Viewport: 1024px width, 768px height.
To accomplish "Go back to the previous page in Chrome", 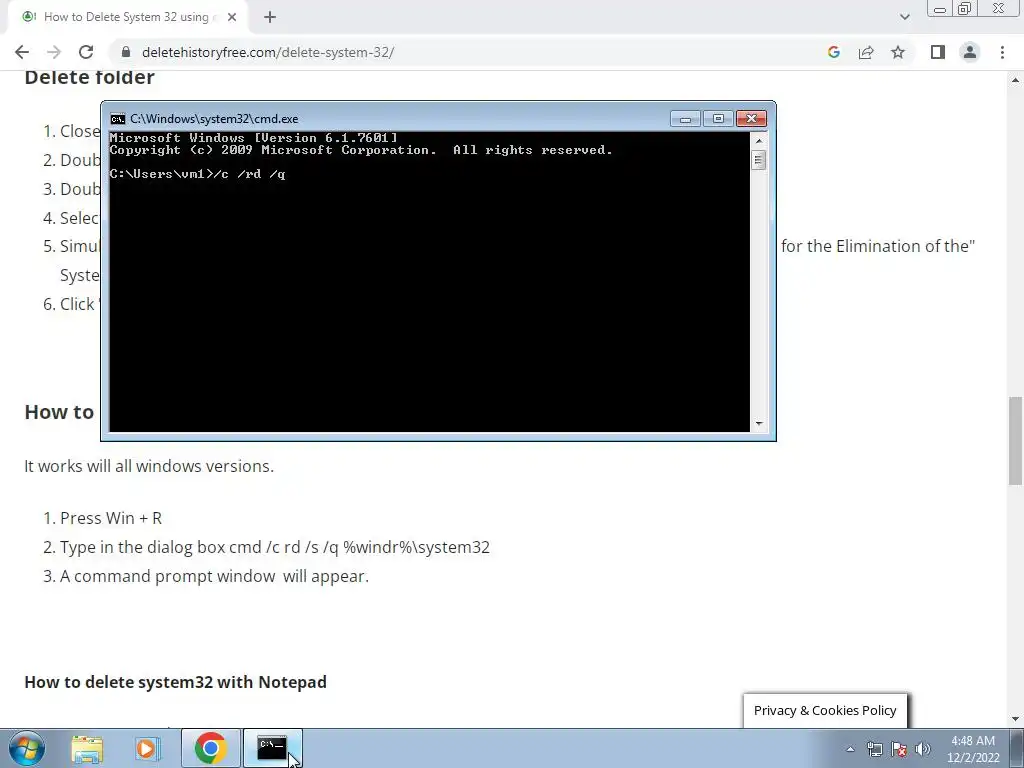I will pos(22,52).
